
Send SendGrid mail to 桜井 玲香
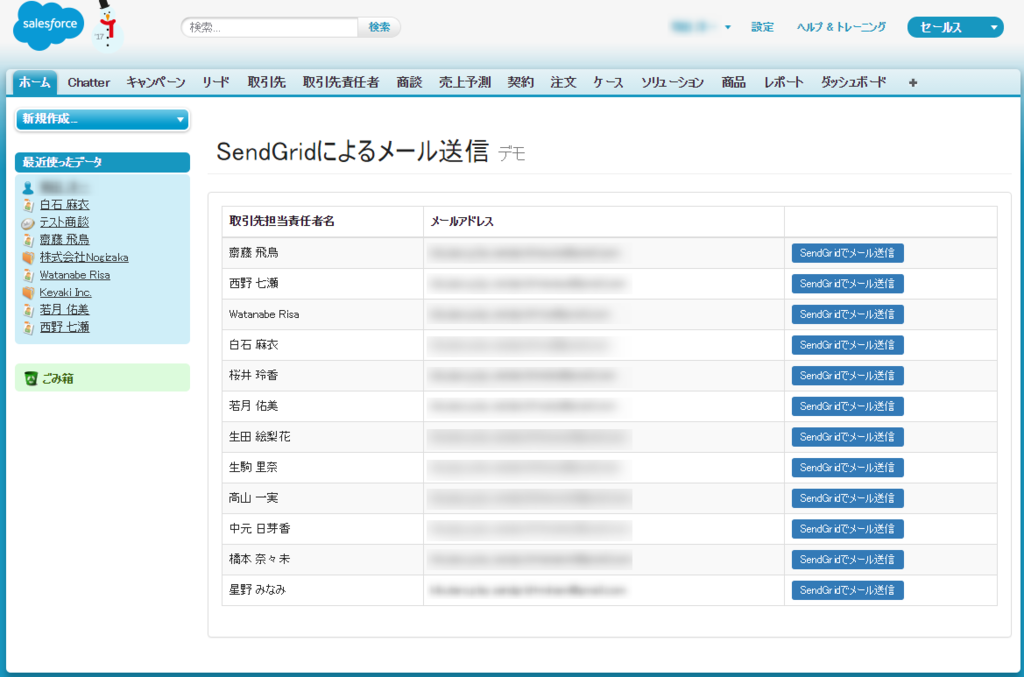[x=848, y=375]
